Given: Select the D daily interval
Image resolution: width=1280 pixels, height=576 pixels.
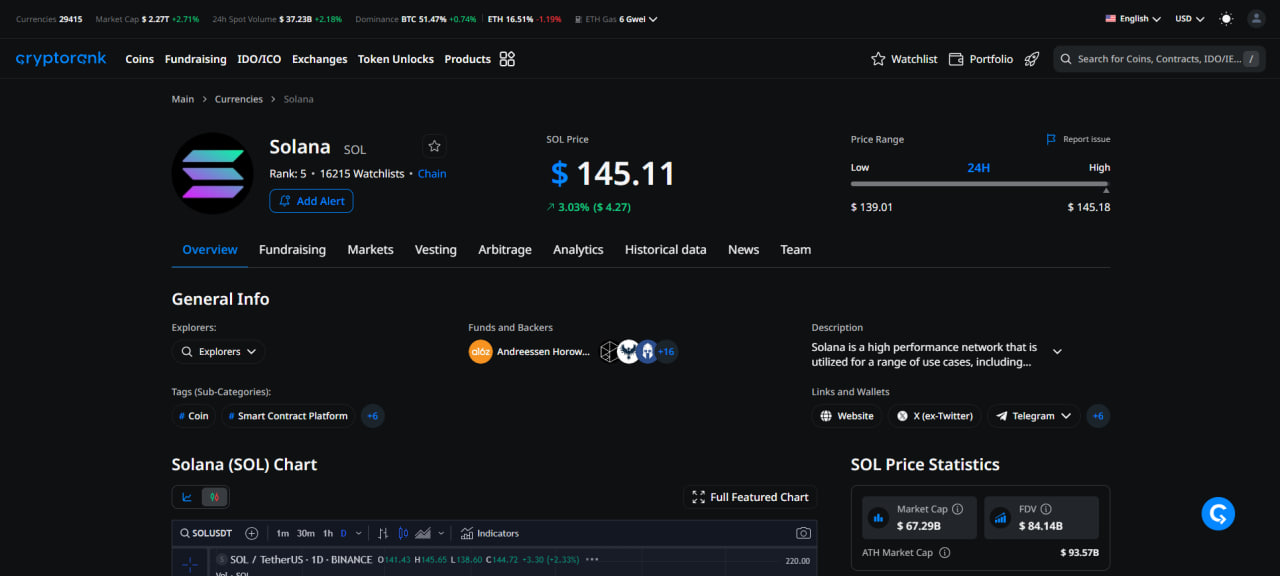Looking at the screenshot, I should 344,533.
